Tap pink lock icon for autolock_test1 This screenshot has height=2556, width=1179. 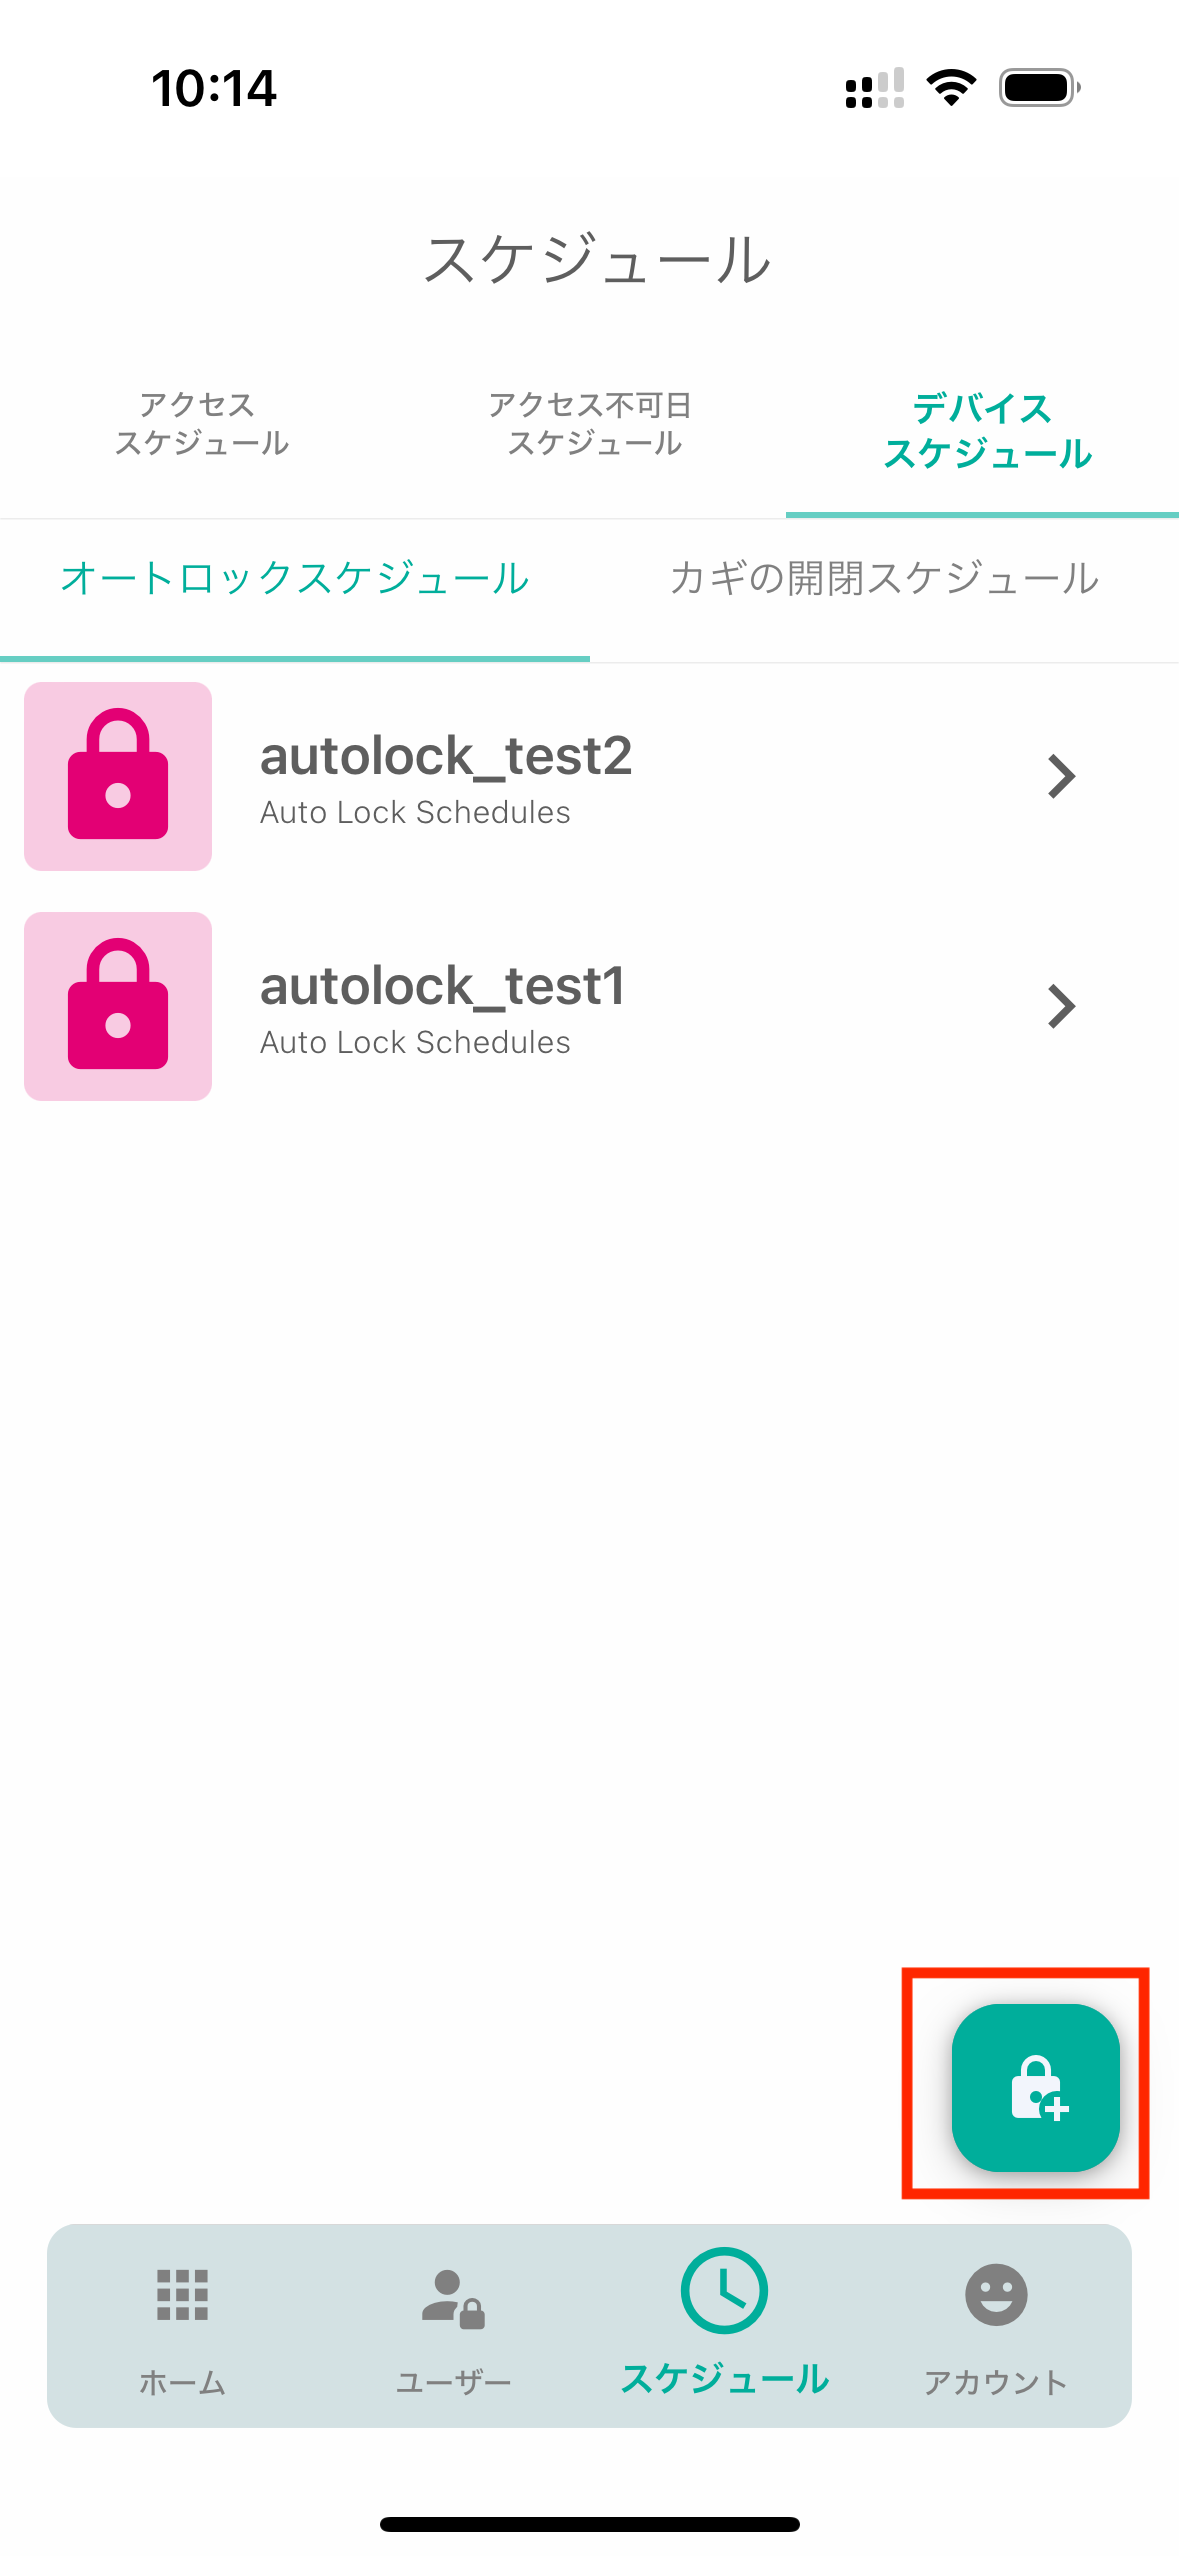[x=118, y=1006]
